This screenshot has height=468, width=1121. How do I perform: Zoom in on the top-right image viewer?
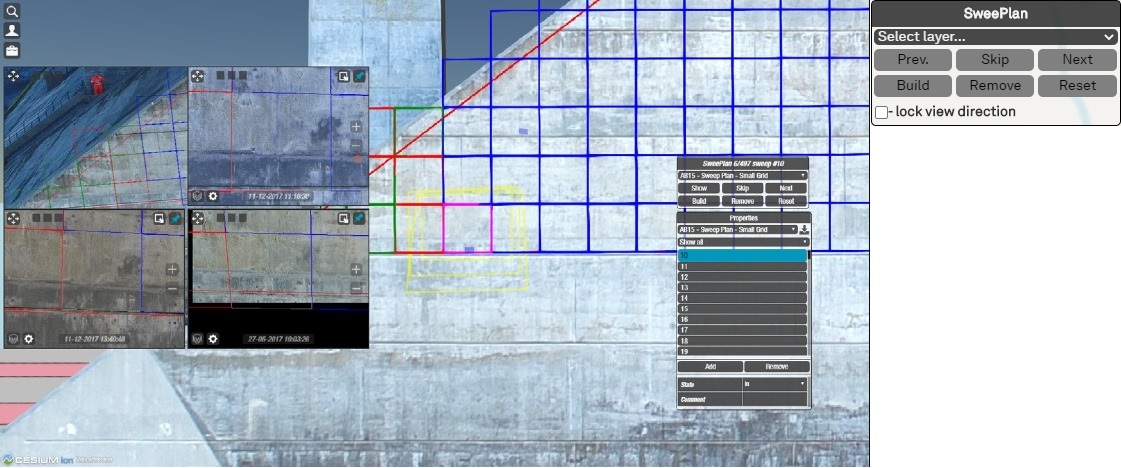click(x=357, y=127)
